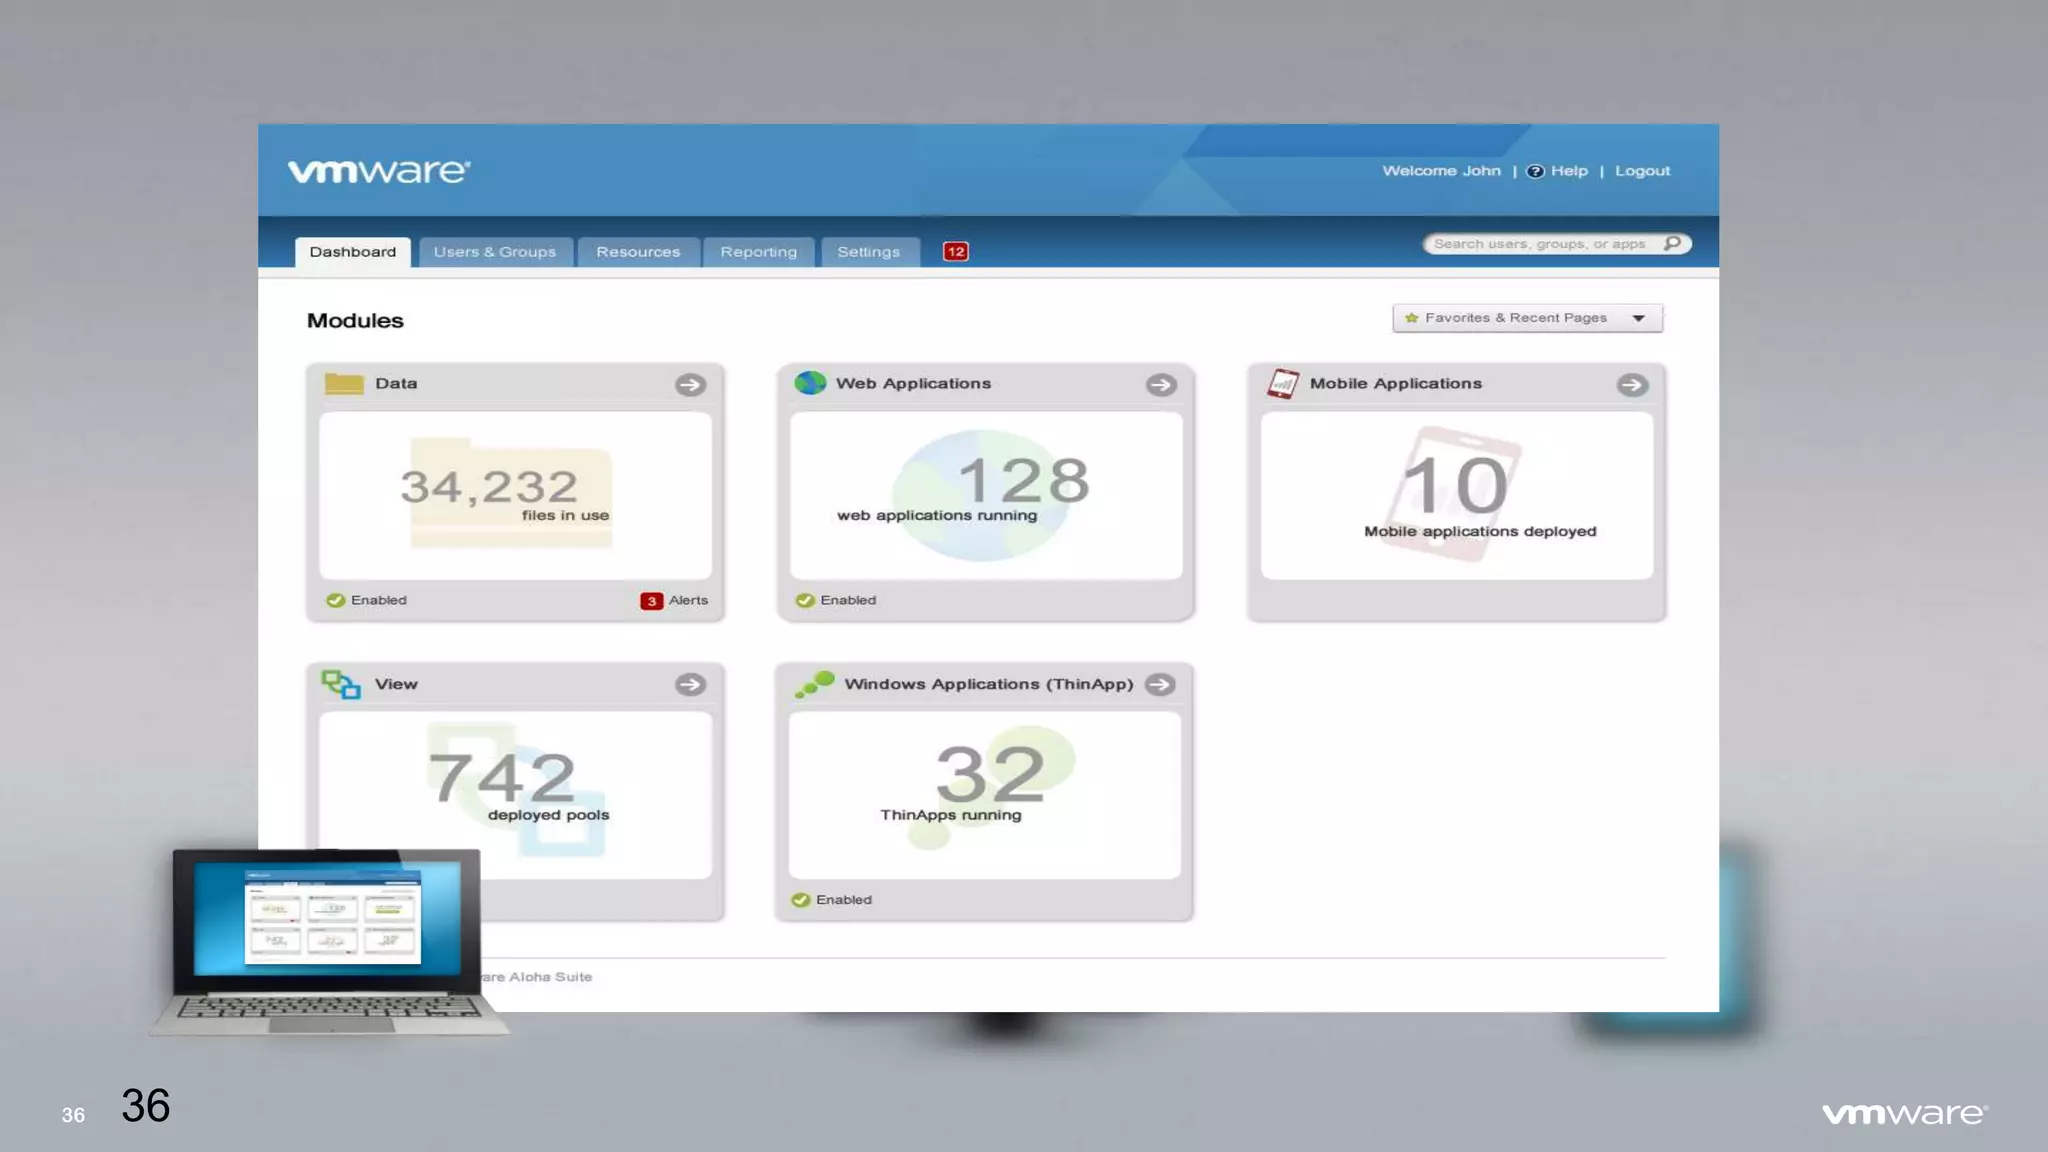Open the Settings tab

coord(868,252)
